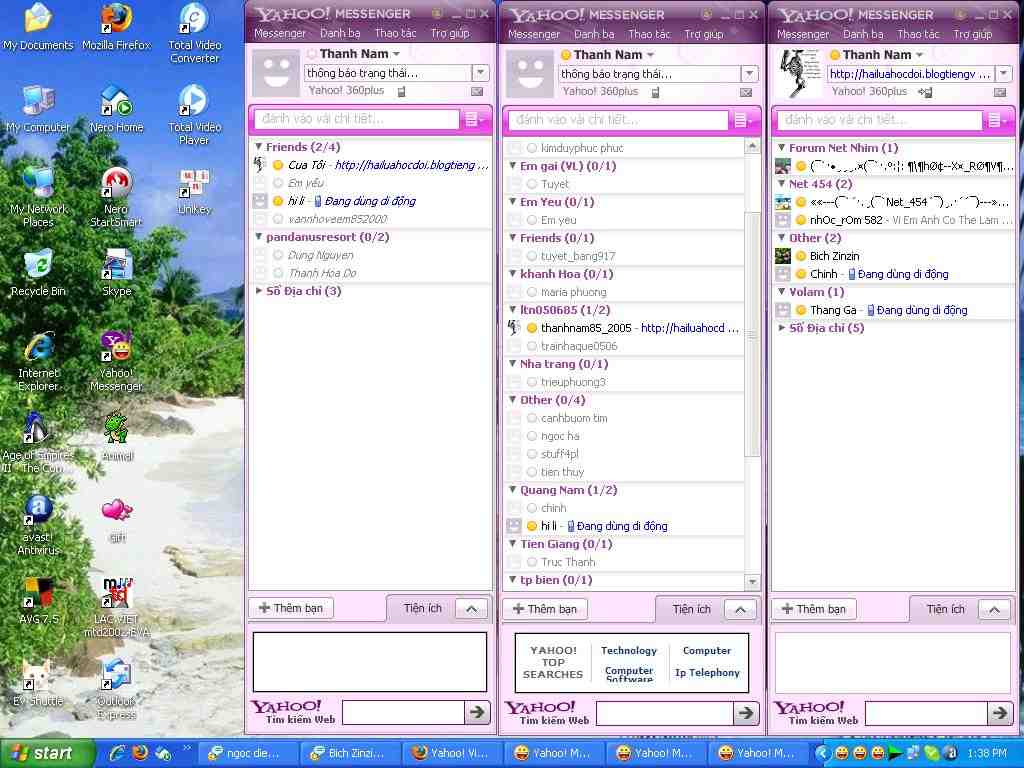1024x768 pixels.
Task: Collapse Tiện ích panel arrow in second window
Action: point(740,609)
